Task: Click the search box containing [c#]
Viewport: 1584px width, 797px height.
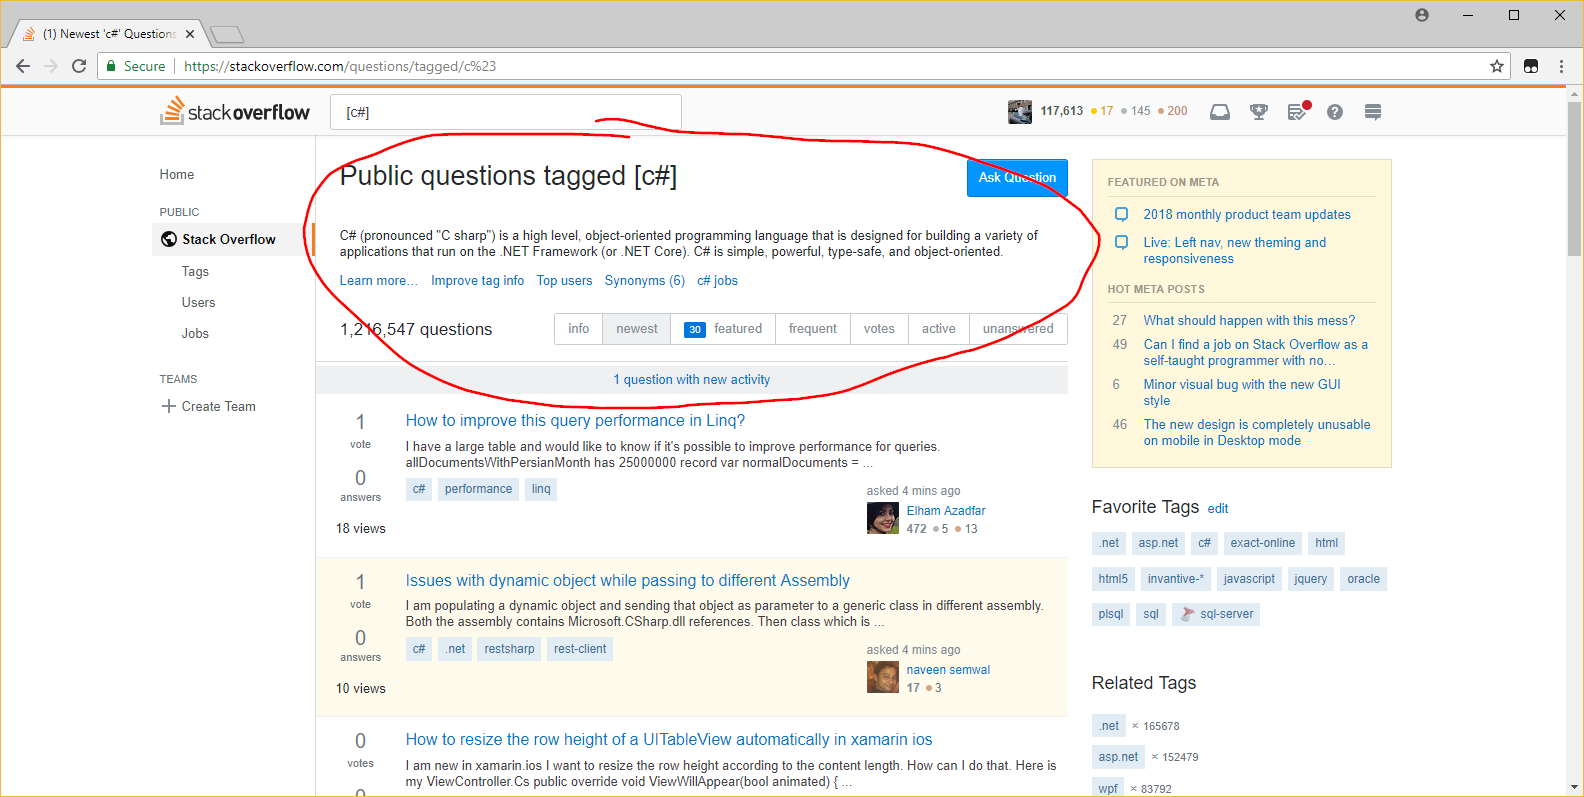Action: tap(506, 112)
